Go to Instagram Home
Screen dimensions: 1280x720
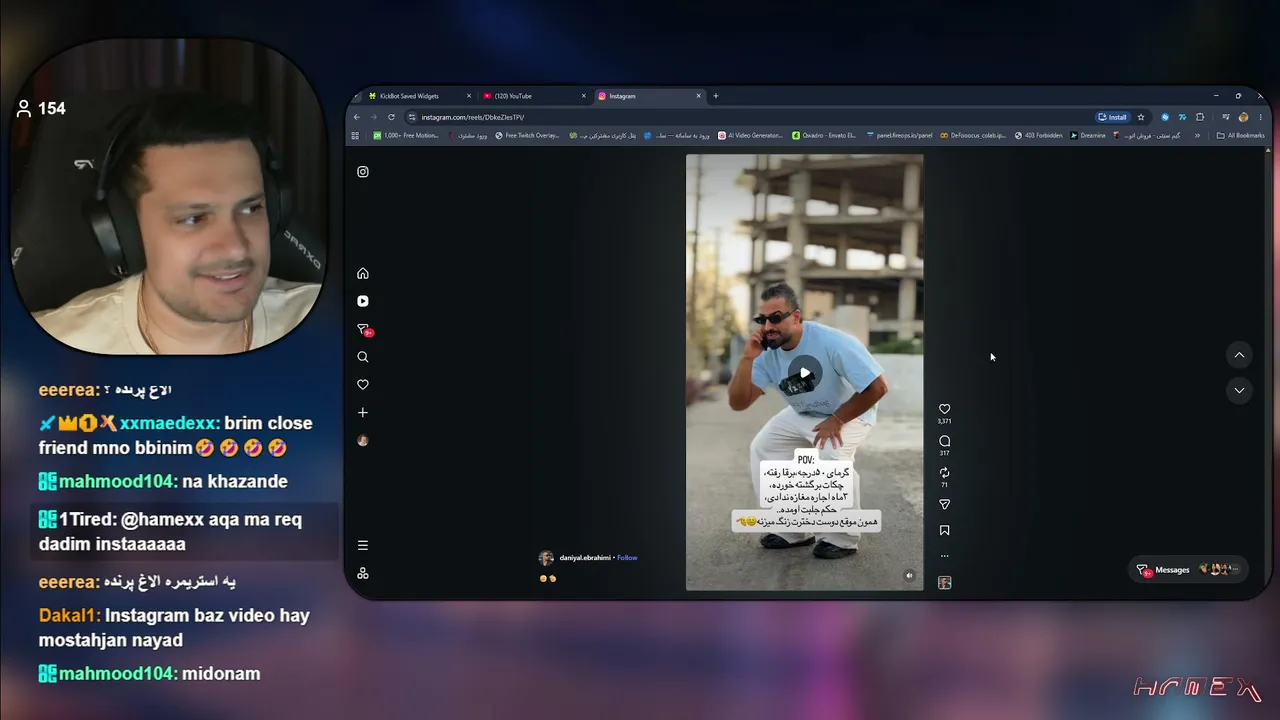363,273
